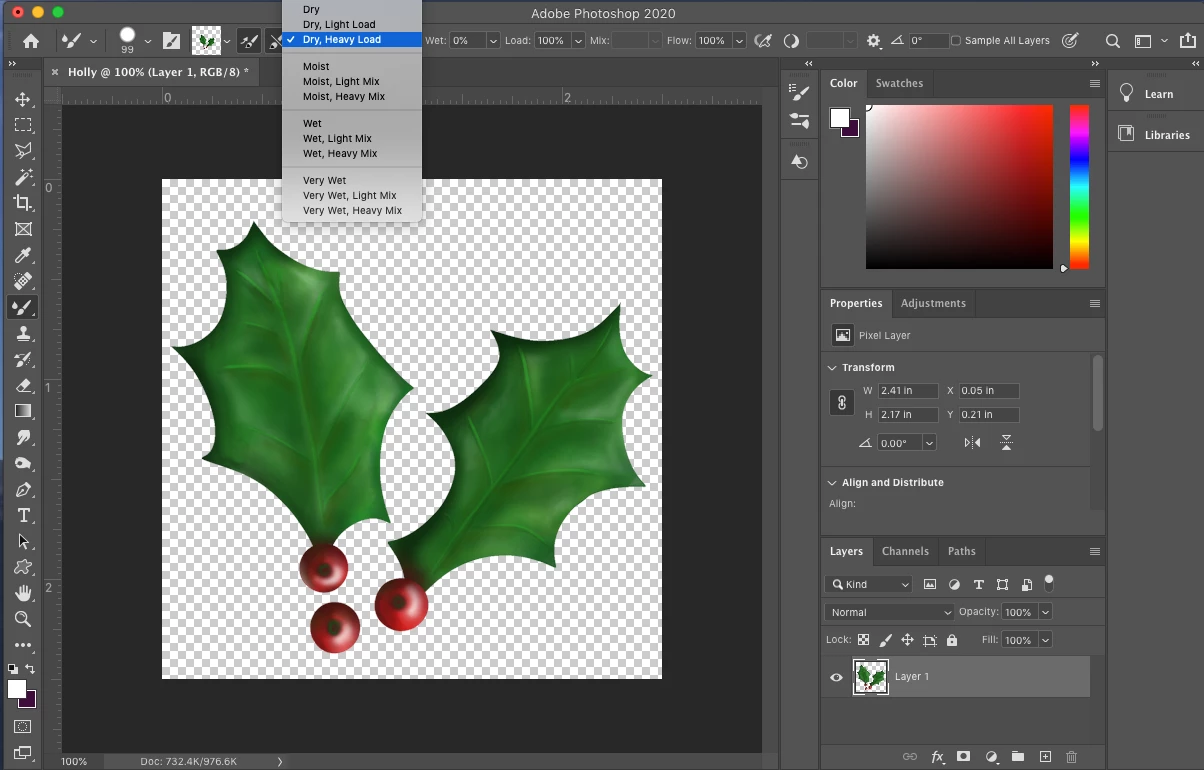Select the Zoom tool

pyautogui.click(x=23, y=620)
